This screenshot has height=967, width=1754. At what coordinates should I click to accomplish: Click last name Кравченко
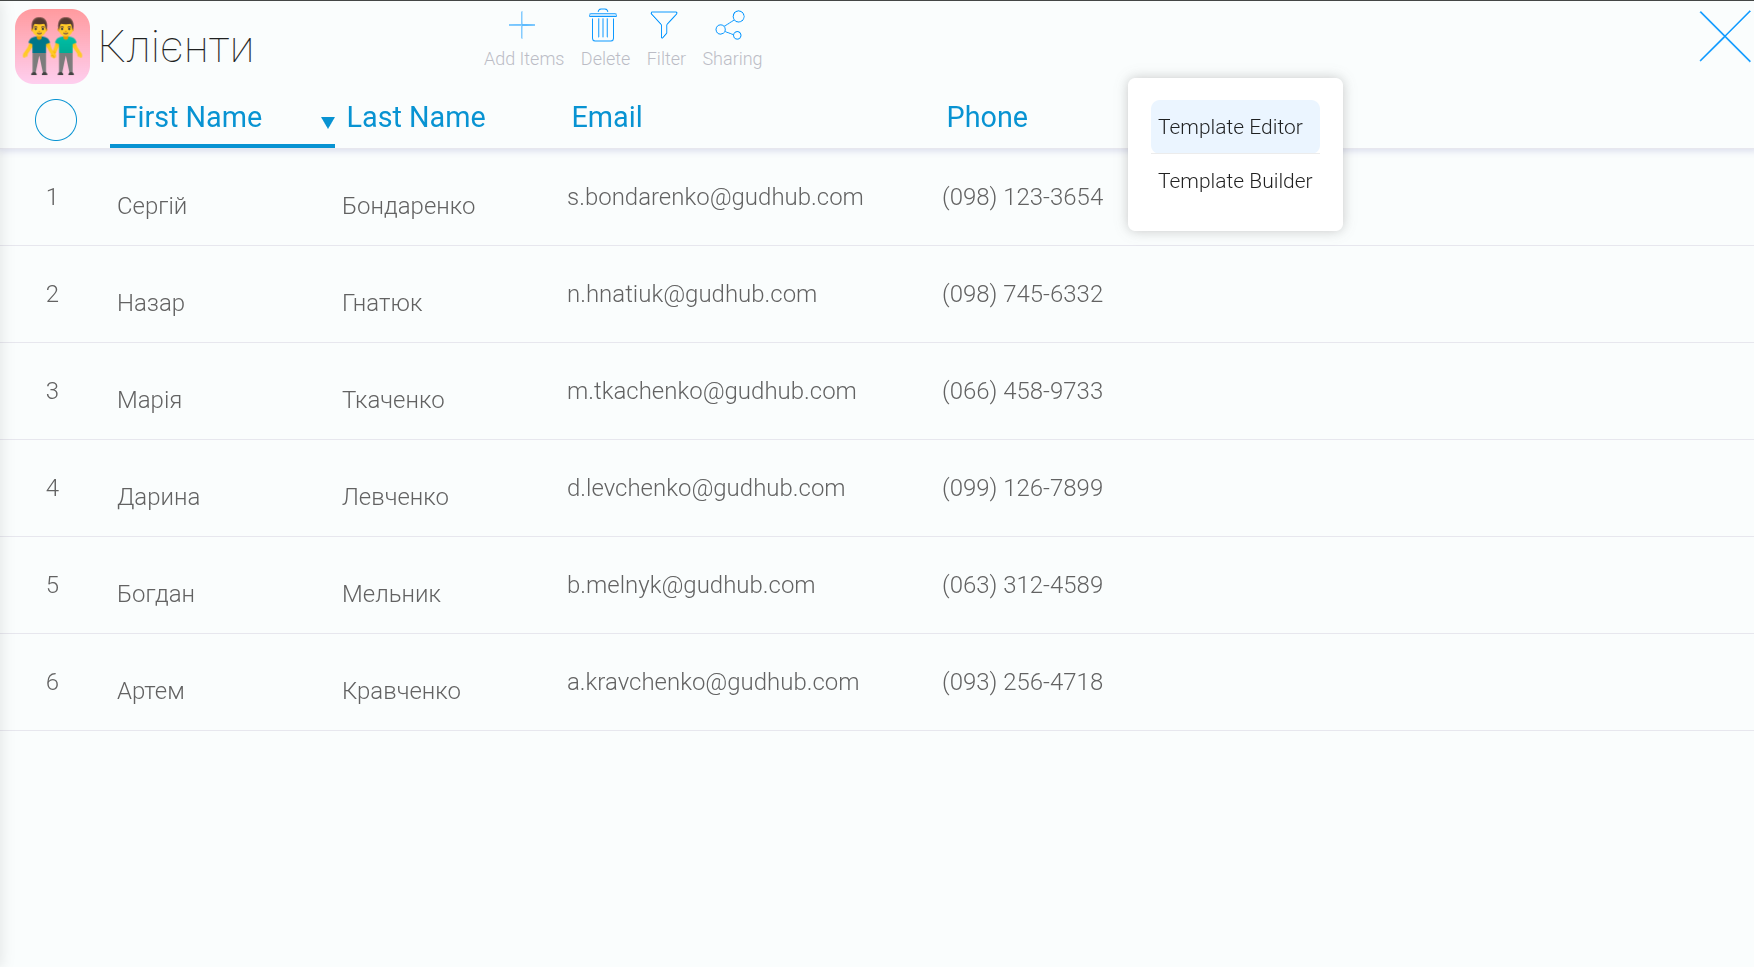tap(401, 691)
